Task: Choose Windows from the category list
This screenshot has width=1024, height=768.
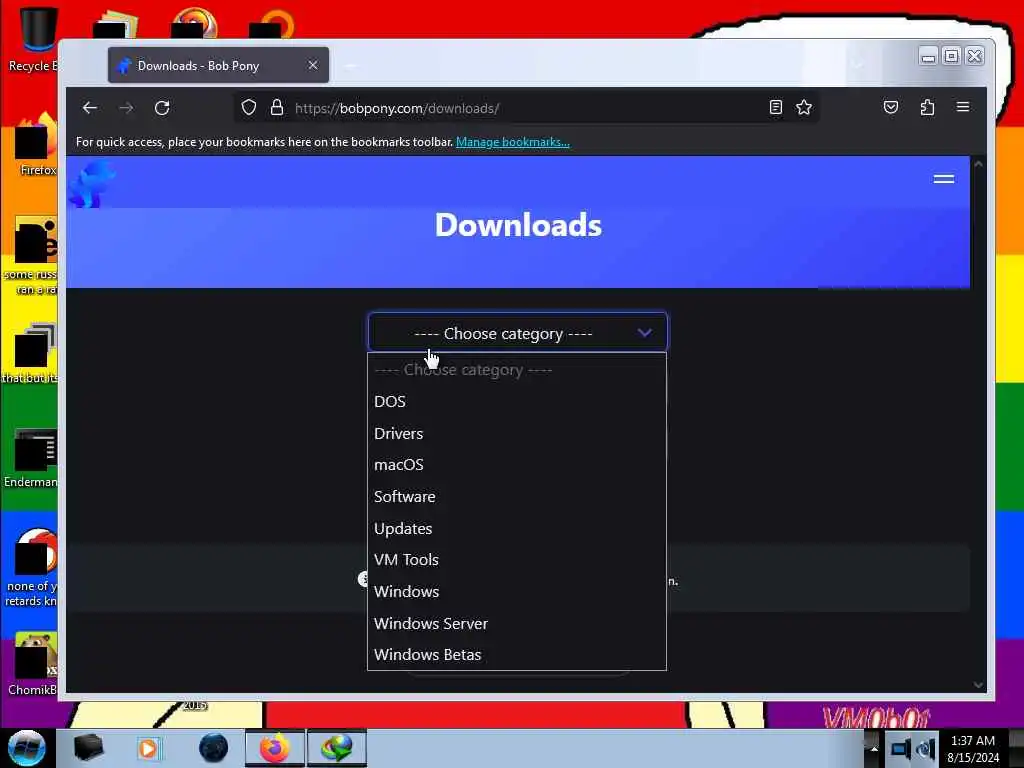Action: 517,592
